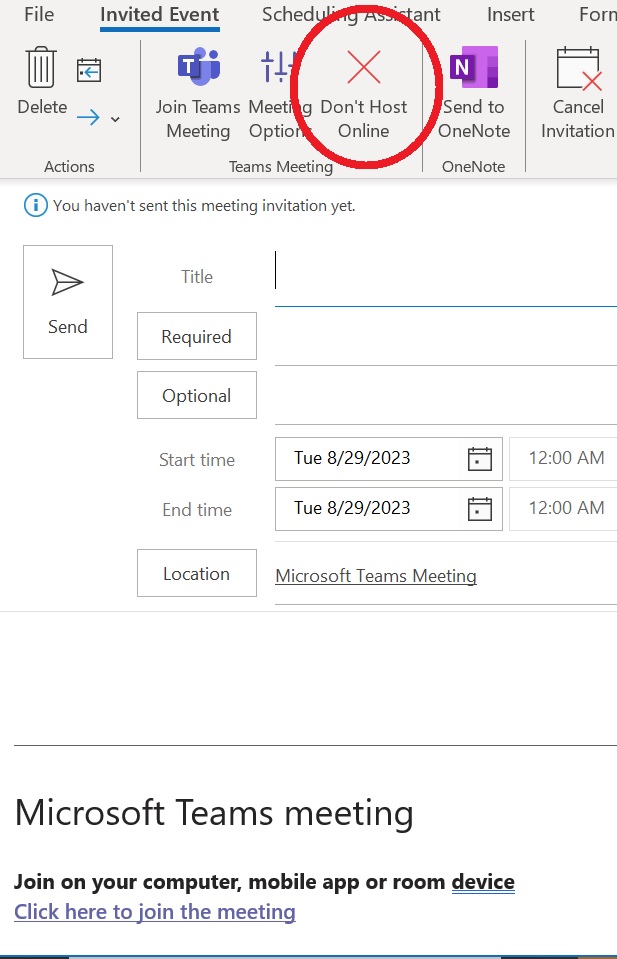Click Don't Host Online button
Screen dimensions: 617x959
(364, 95)
